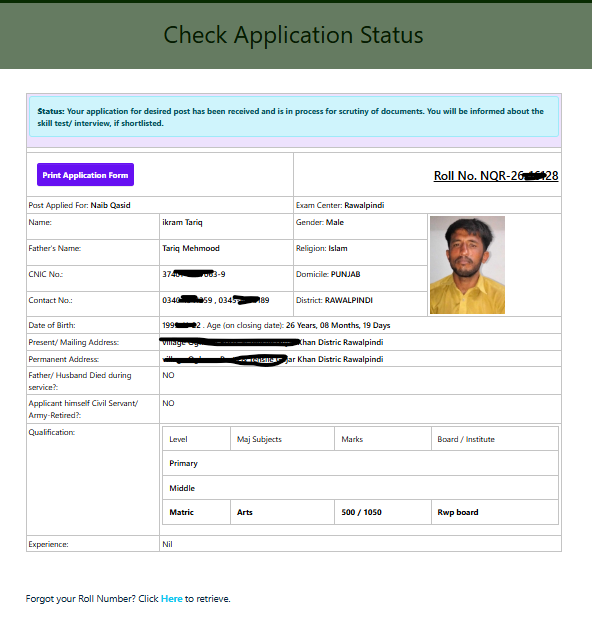Select the name value 'ikram Tariq'
The width and height of the screenshot is (592, 618).
(182, 222)
